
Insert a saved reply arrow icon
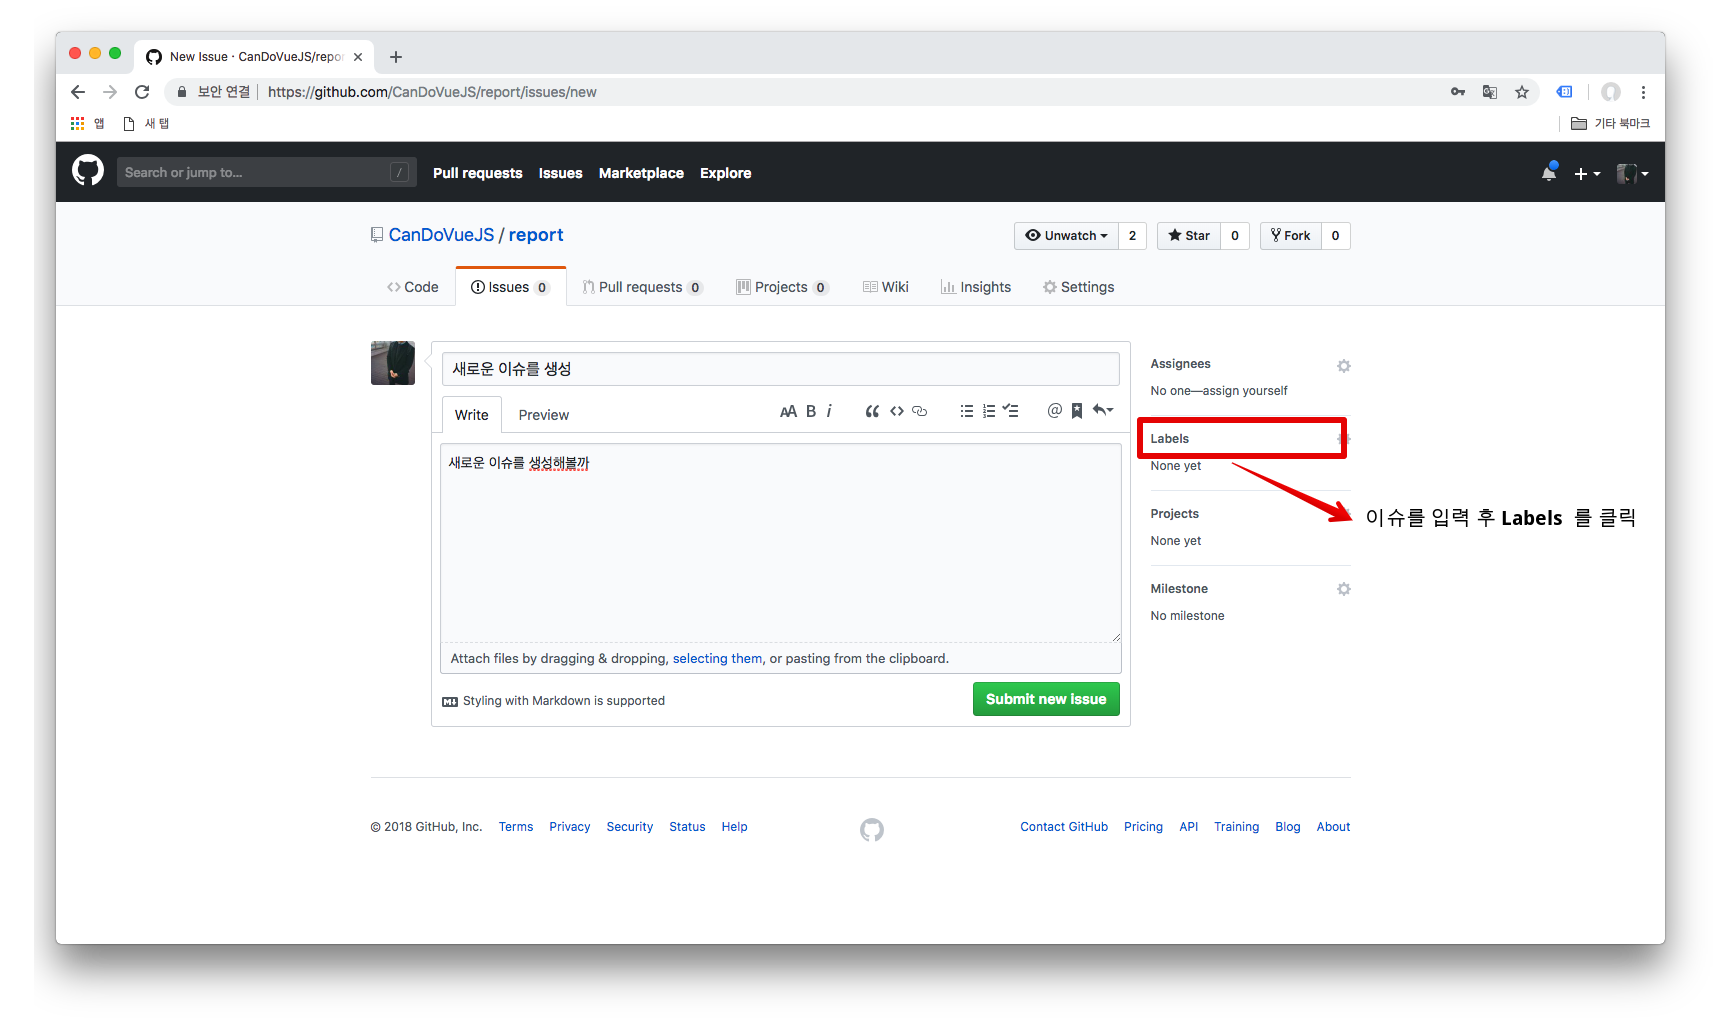(x=1103, y=410)
